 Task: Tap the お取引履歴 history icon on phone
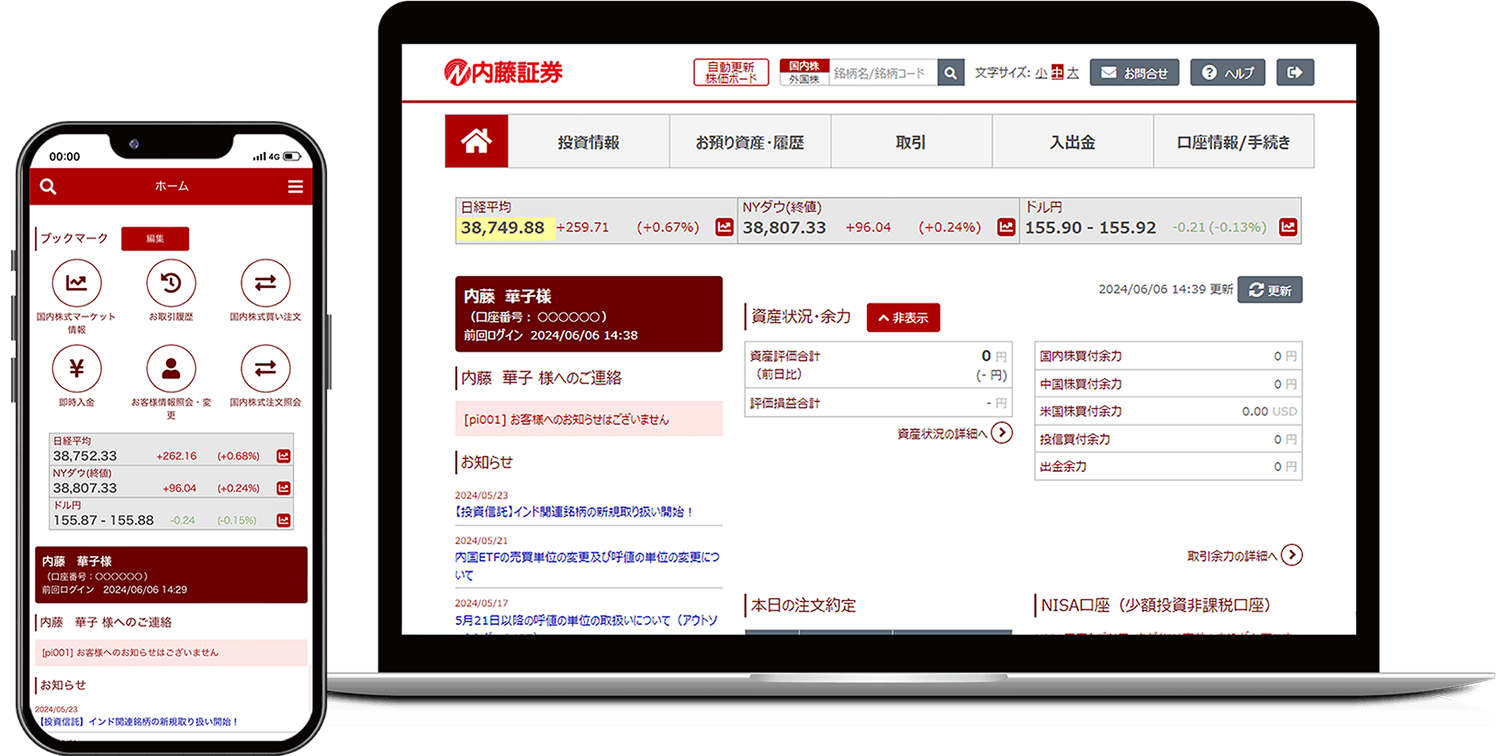[171, 284]
